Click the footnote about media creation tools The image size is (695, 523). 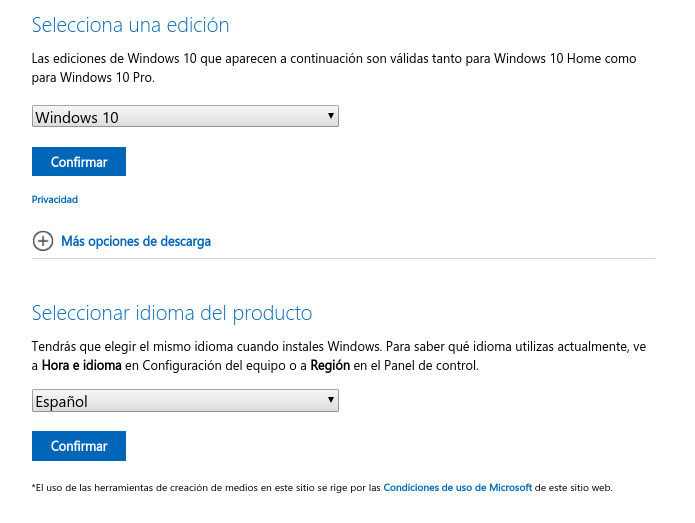pos(322,488)
